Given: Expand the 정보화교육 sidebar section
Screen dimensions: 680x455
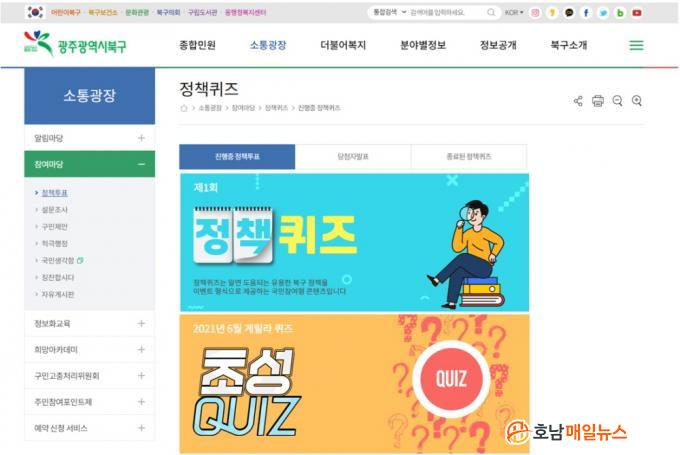Looking at the screenshot, I should click(x=90, y=324).
